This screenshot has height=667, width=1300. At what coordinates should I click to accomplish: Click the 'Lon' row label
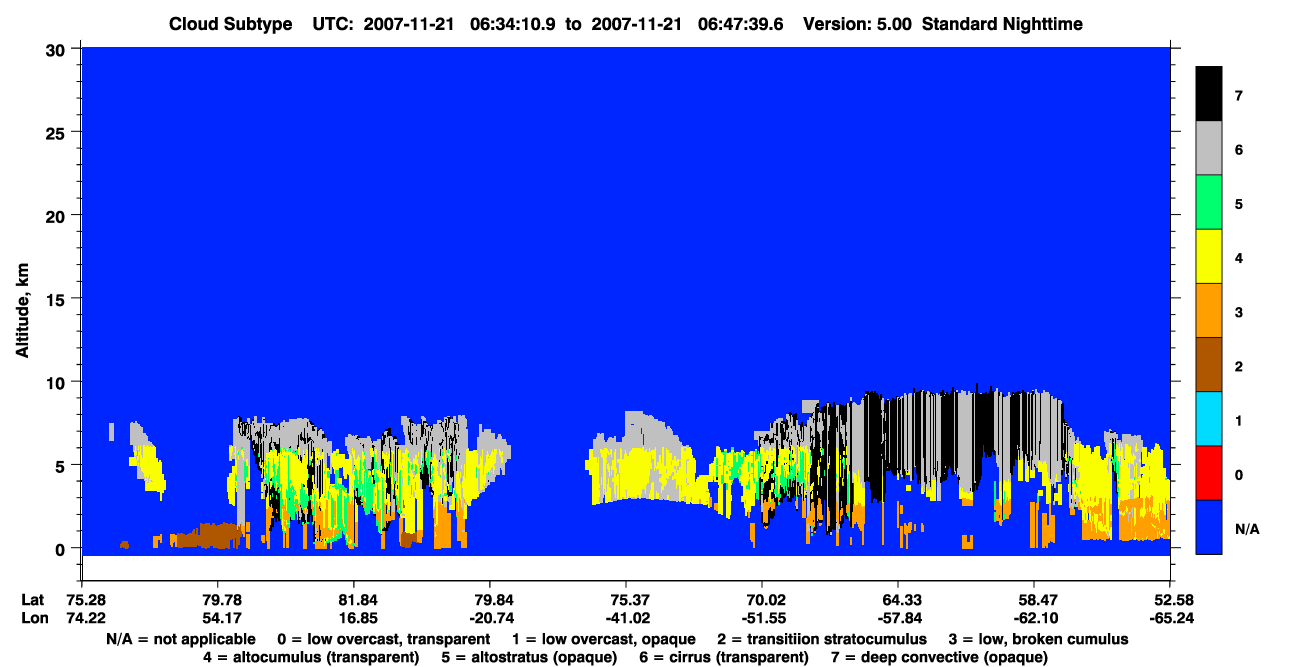tap(33, 618)
